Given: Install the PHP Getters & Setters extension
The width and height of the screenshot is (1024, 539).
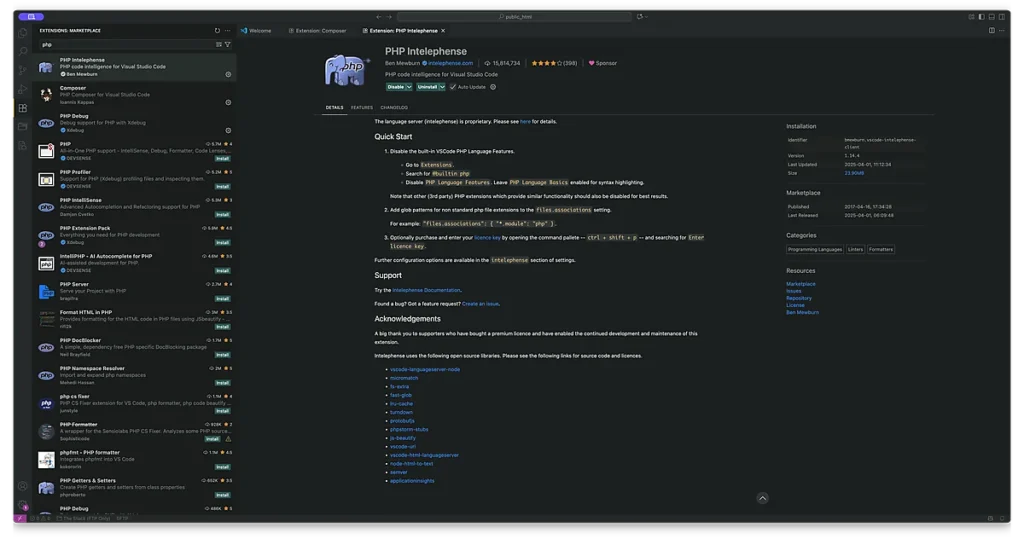Looking at the screenshot, I should 223,495.
